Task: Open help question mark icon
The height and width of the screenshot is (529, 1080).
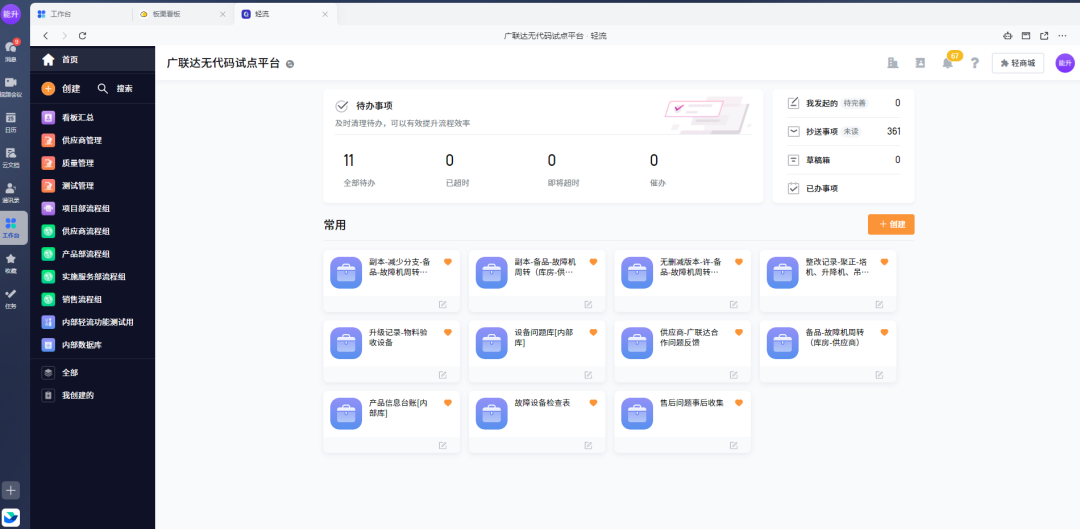Action: click(975, 63)
